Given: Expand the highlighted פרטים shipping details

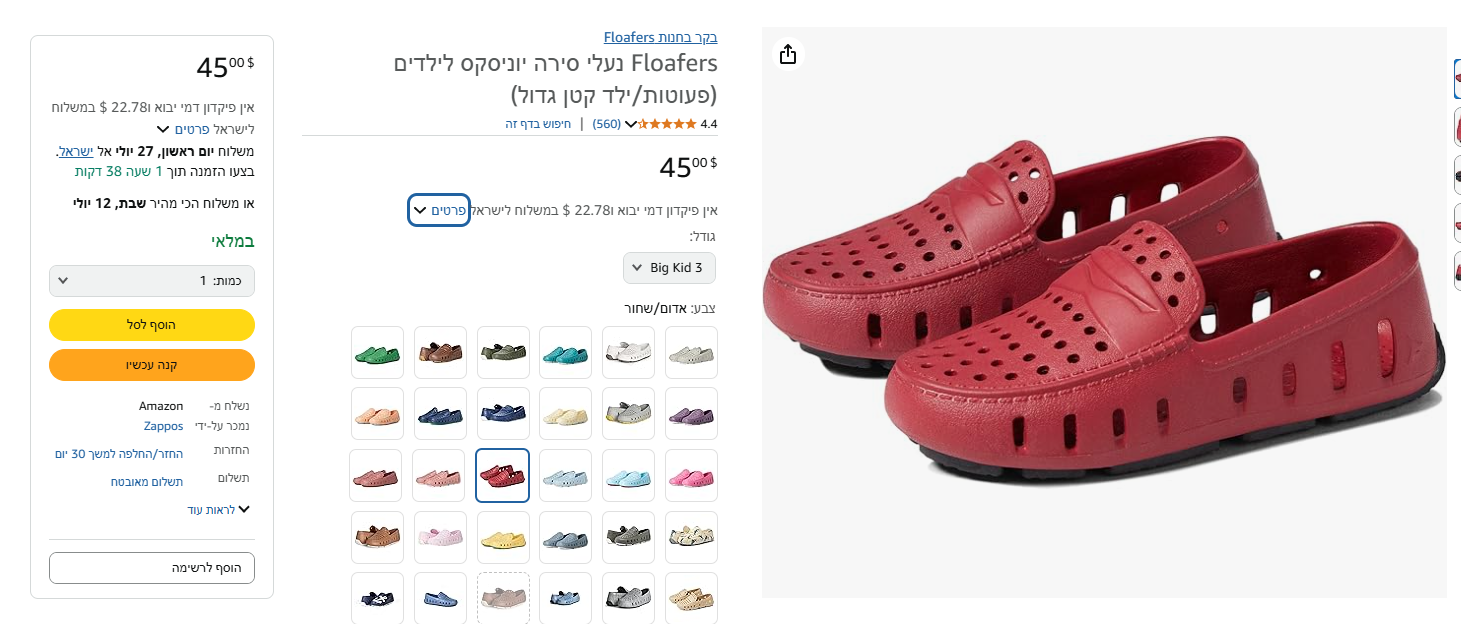Looking at the screenshot, I should [x=439, y=210].
